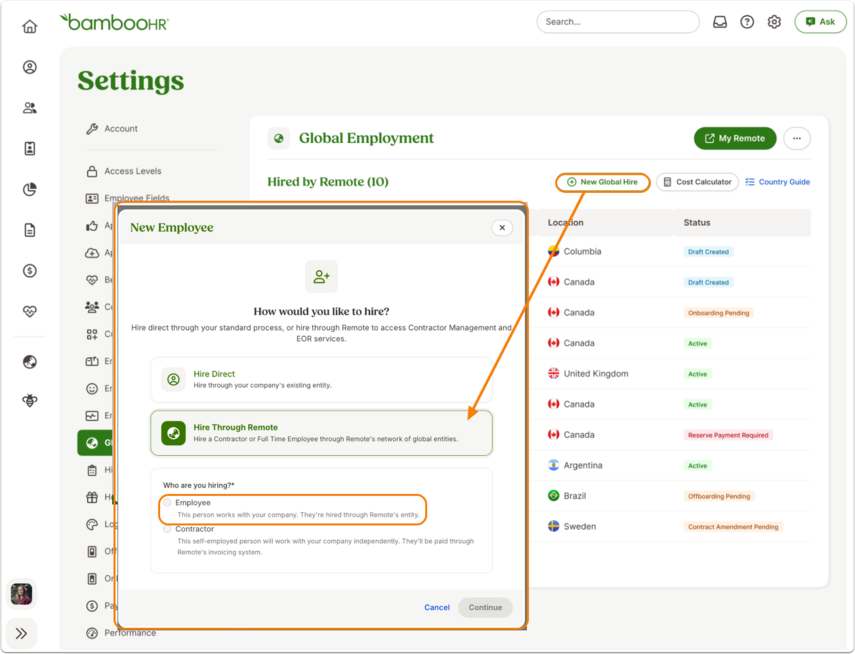Click Contract Amendment Pending status badge
This screenshot has height=654, width=855.
(733, 527)
